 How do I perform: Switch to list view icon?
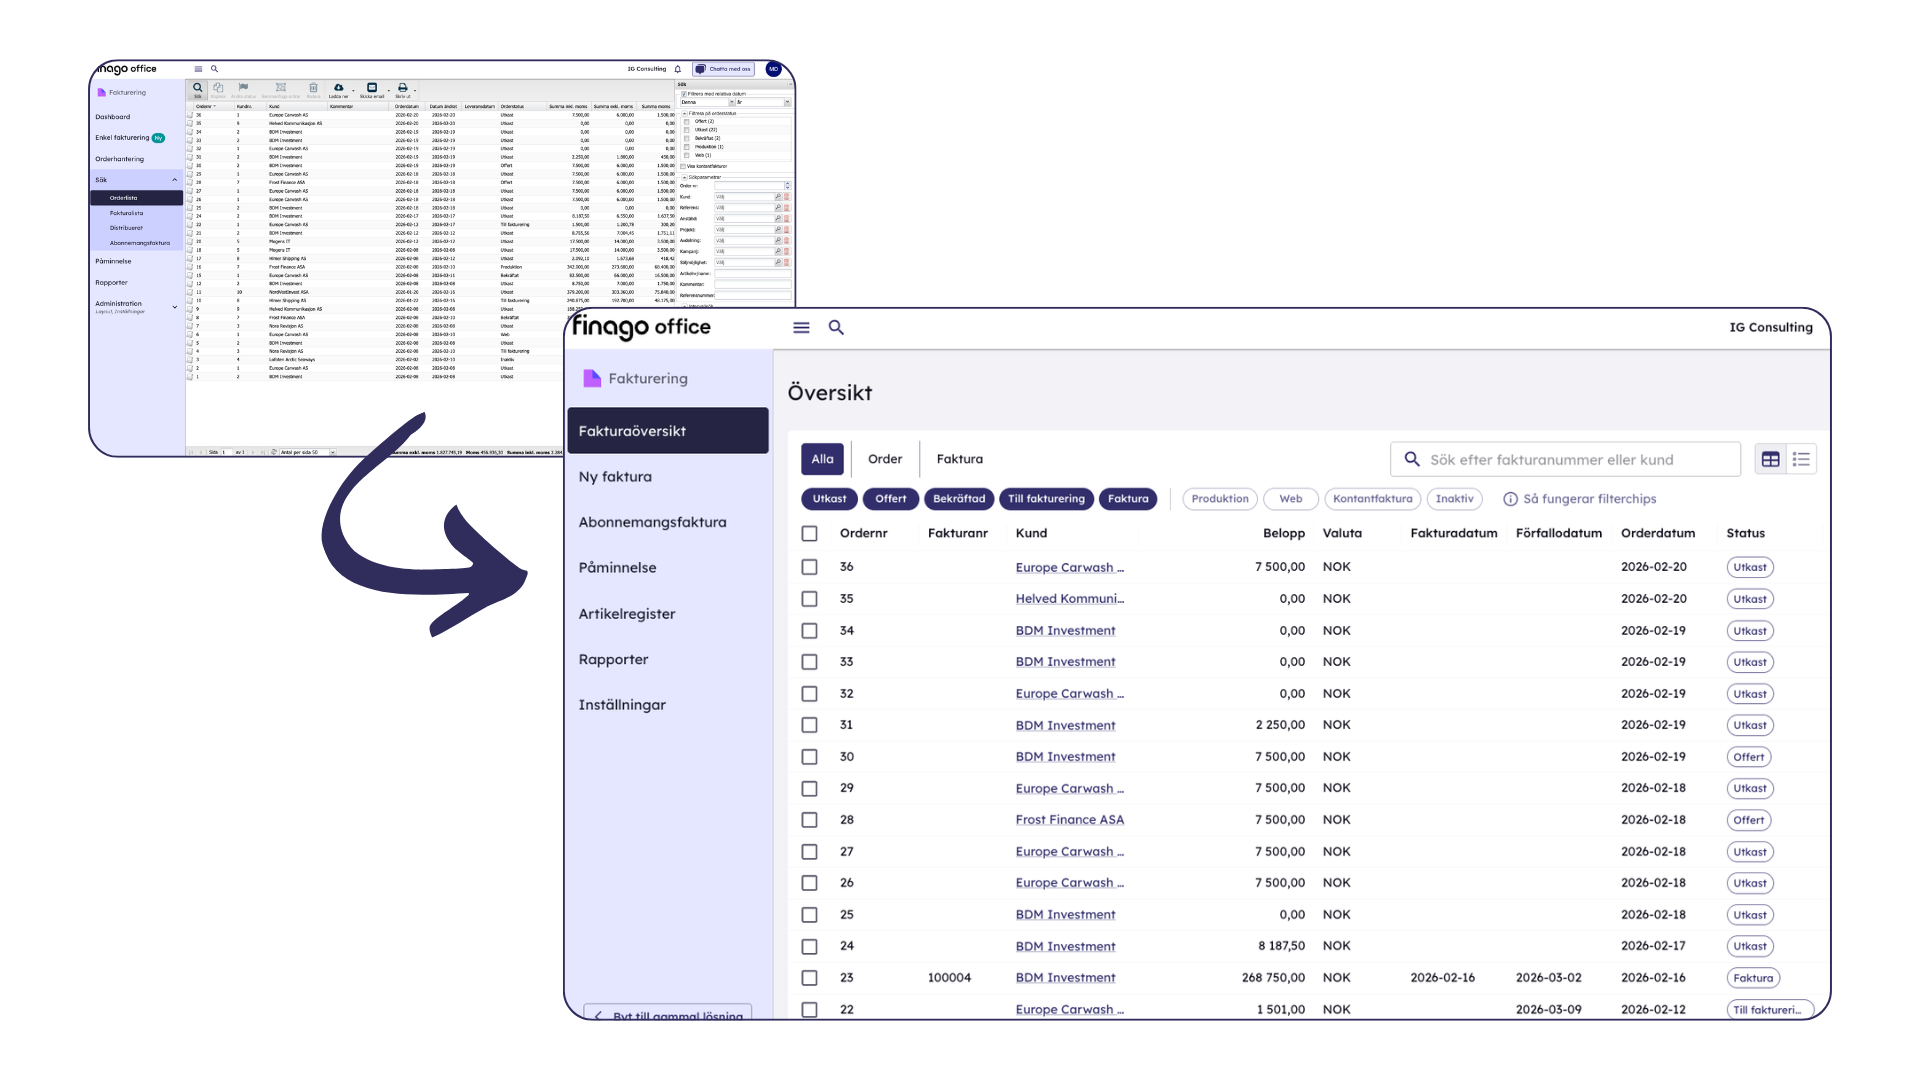(1801, 459)
